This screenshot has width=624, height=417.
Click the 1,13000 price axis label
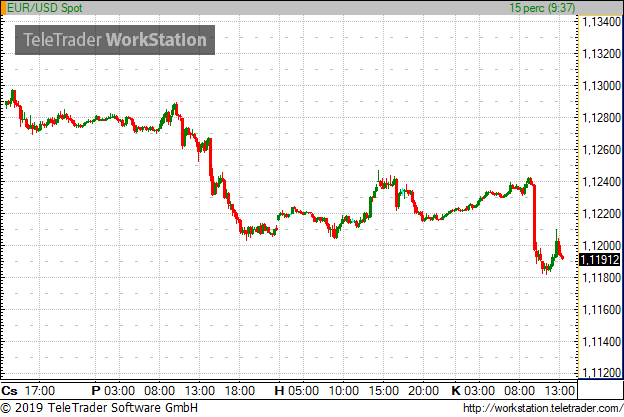tap(601, 86)
